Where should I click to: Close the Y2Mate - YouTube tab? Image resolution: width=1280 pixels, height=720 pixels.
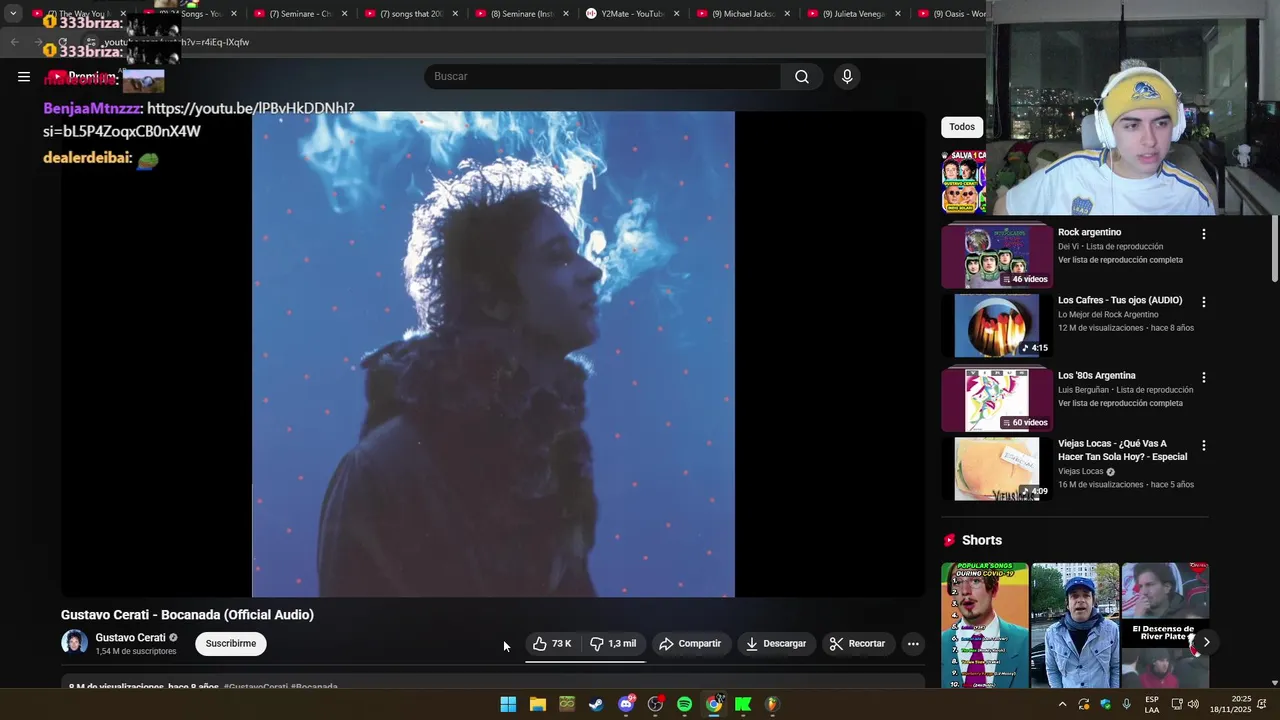(x=677, y=14)
